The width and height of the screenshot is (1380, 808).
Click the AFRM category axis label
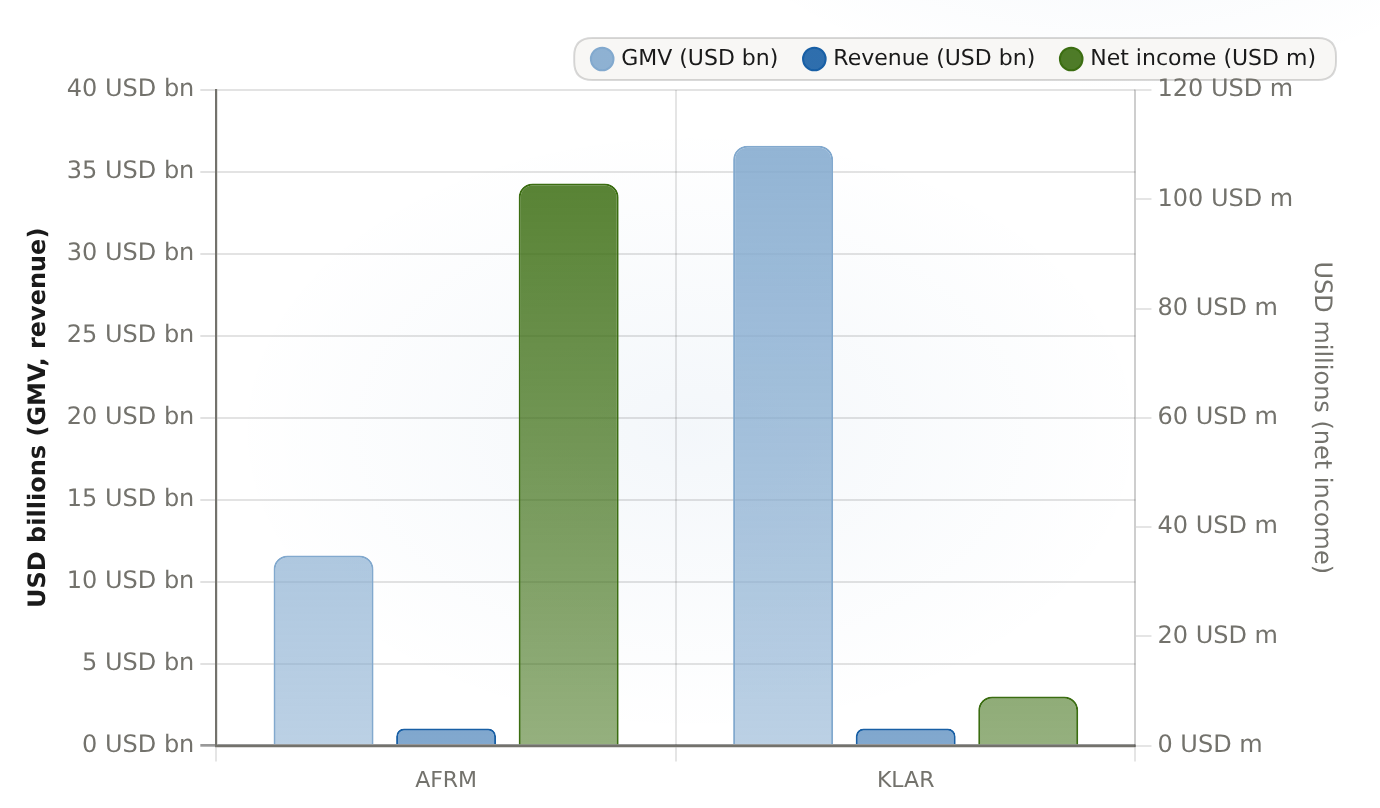(x=446, y=780)
